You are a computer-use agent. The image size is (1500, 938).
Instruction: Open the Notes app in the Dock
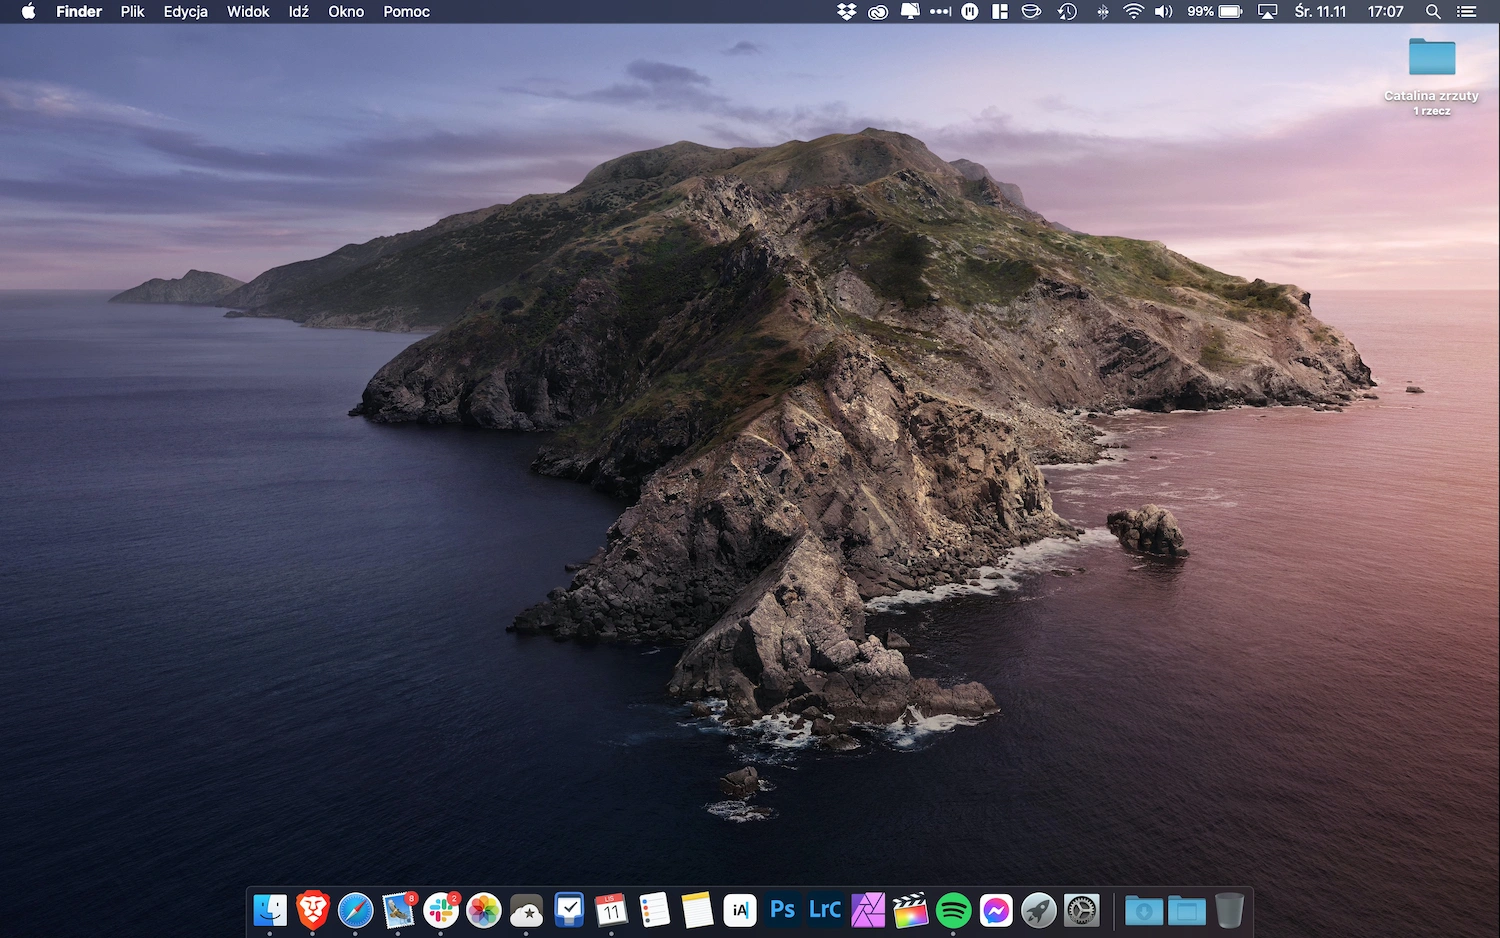(x=697, y=910)
